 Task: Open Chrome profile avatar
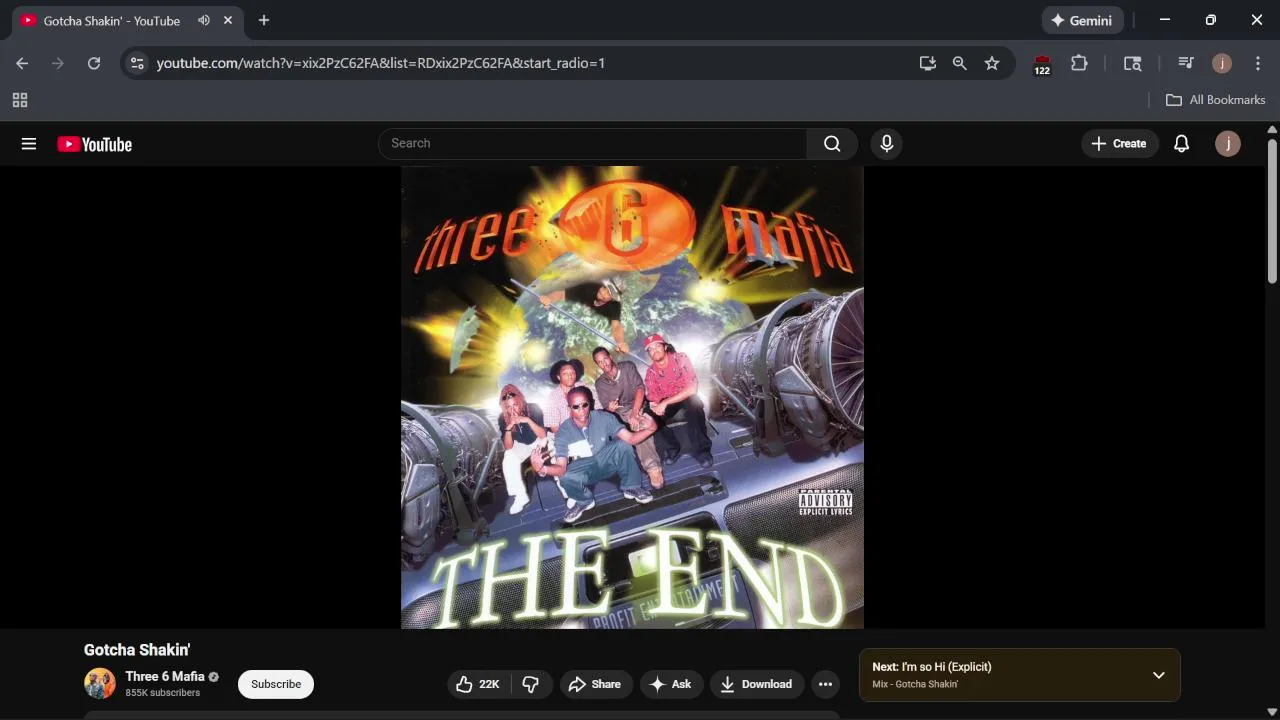click(1222, 63)
